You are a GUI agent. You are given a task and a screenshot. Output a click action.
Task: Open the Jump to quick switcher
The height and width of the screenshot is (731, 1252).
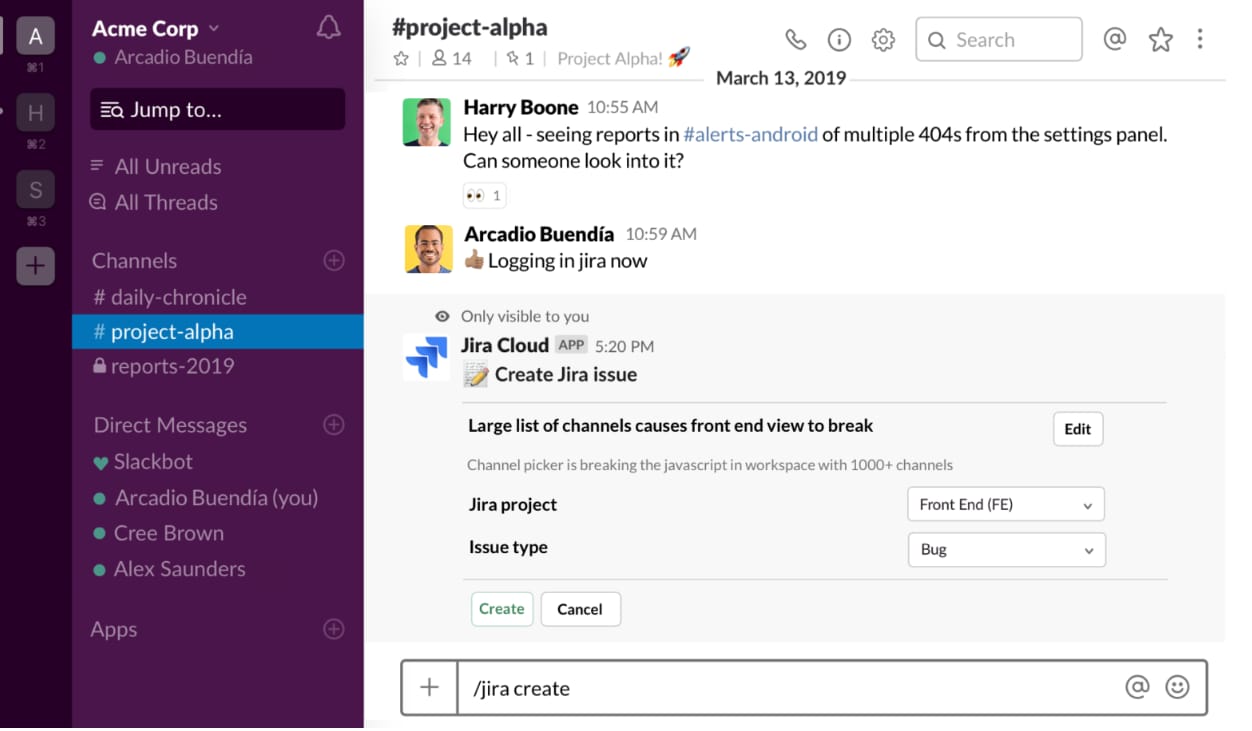point(218,110)
